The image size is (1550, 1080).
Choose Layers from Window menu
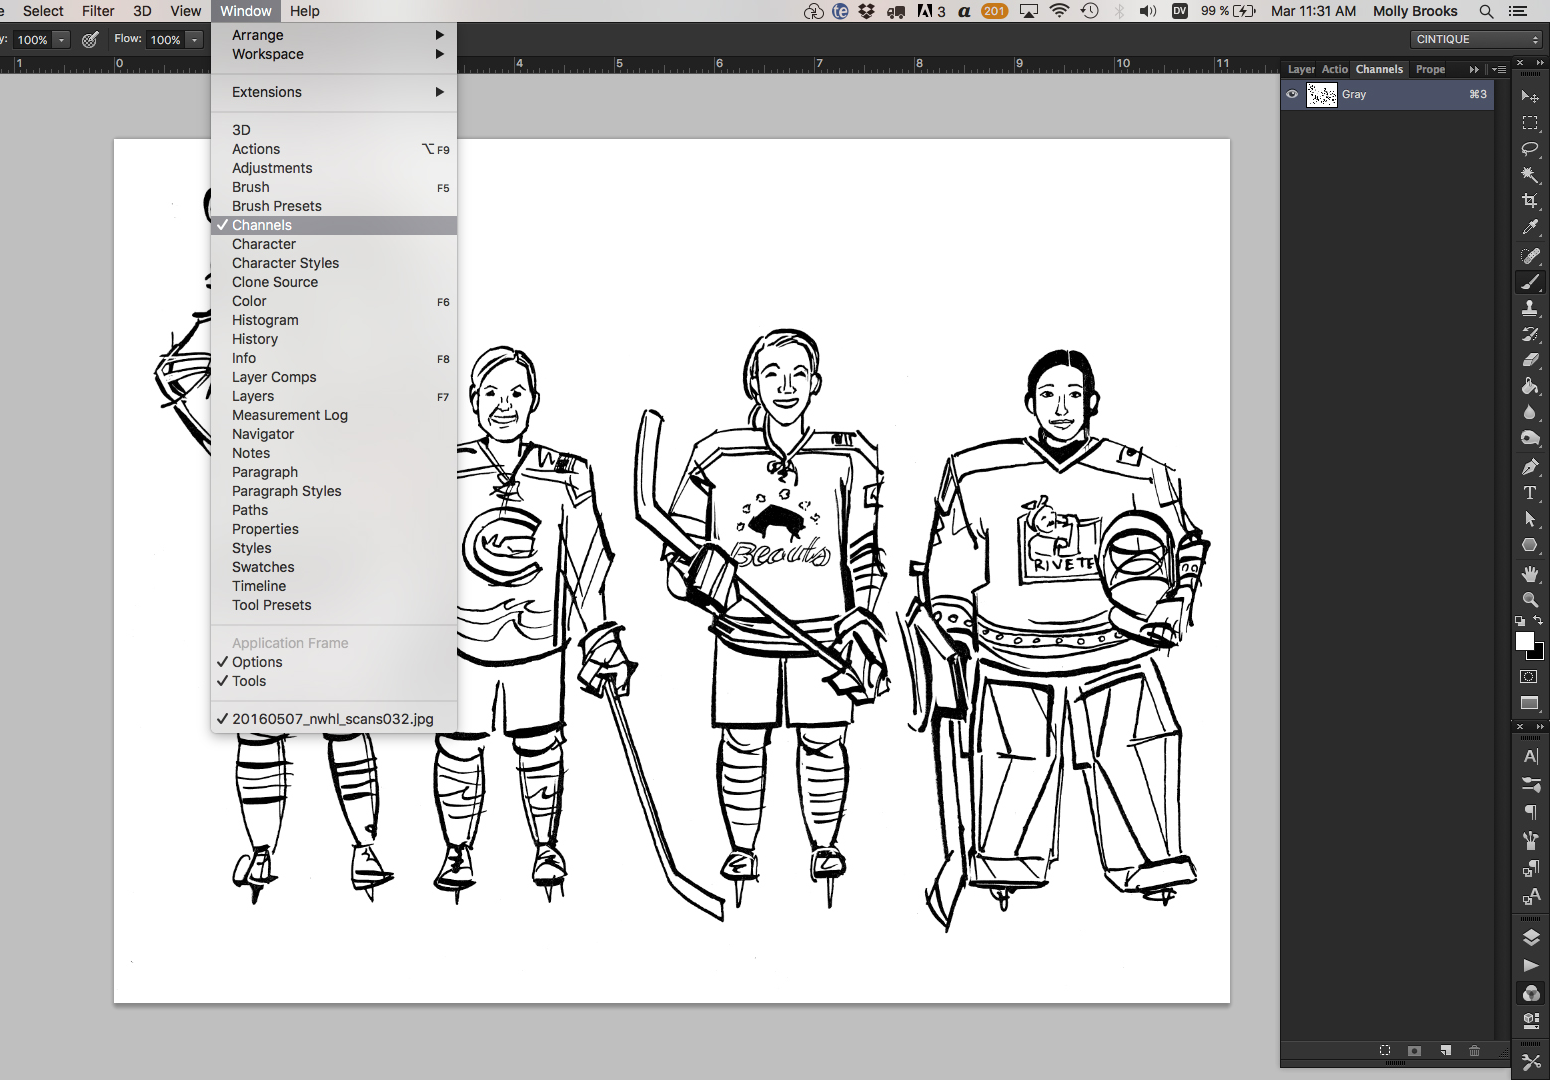334,396
